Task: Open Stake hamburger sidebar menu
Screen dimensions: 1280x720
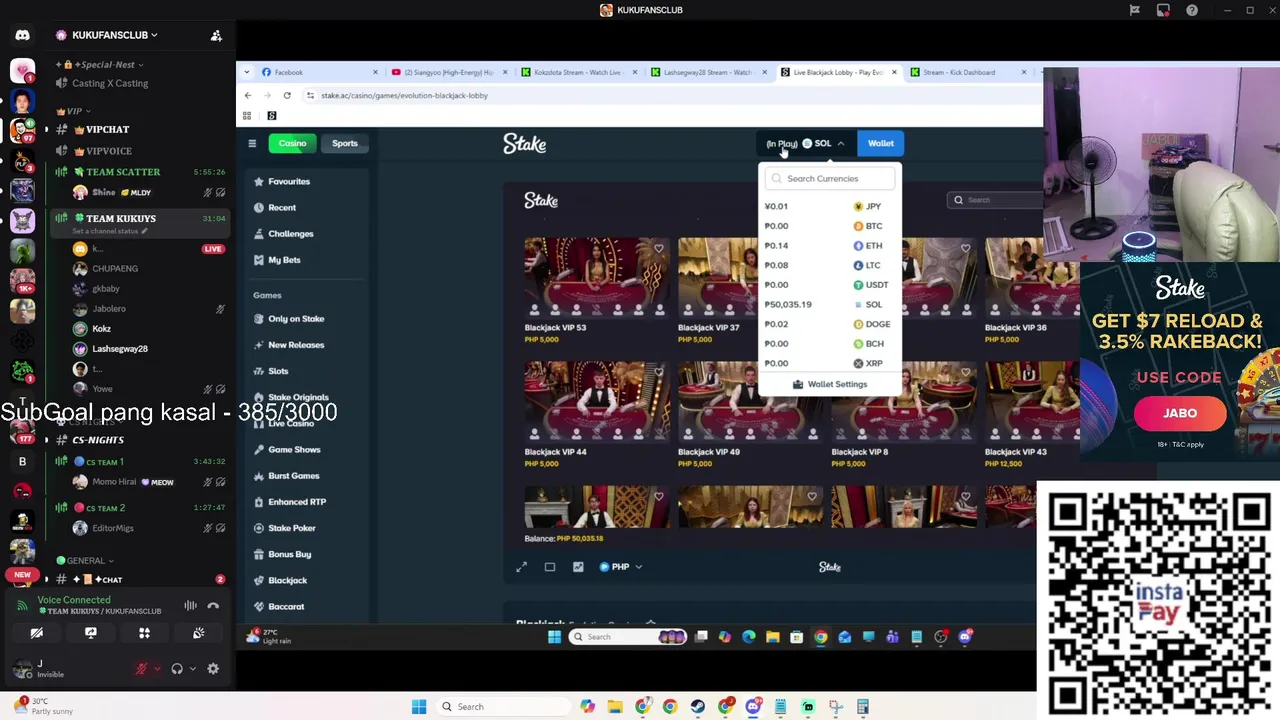Action: [252, 144]
